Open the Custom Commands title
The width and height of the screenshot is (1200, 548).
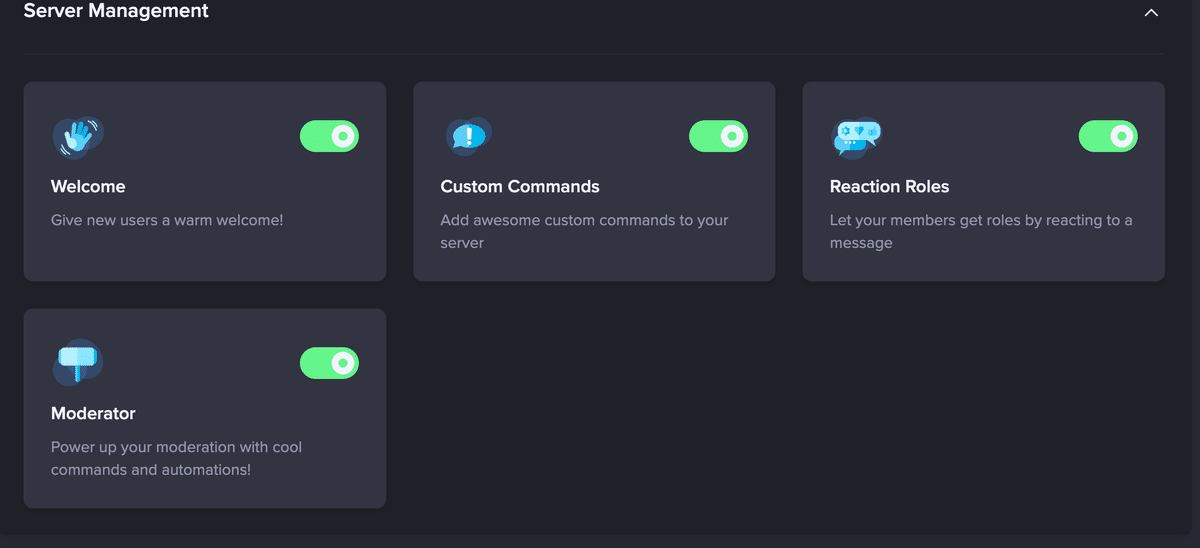pyautogui.click(x=520, y=186)
